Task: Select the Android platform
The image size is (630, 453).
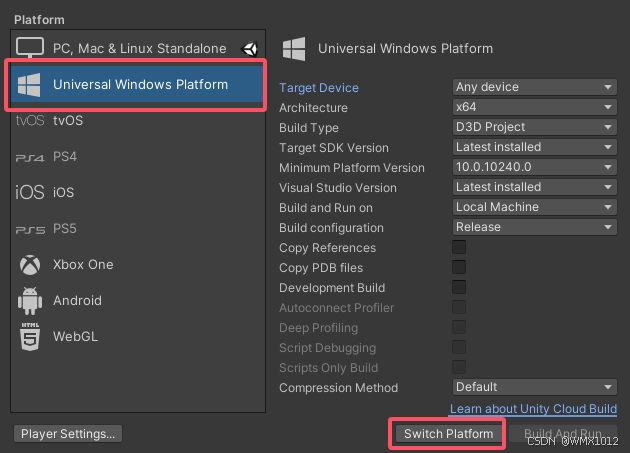Action: (x=138, y=301)
